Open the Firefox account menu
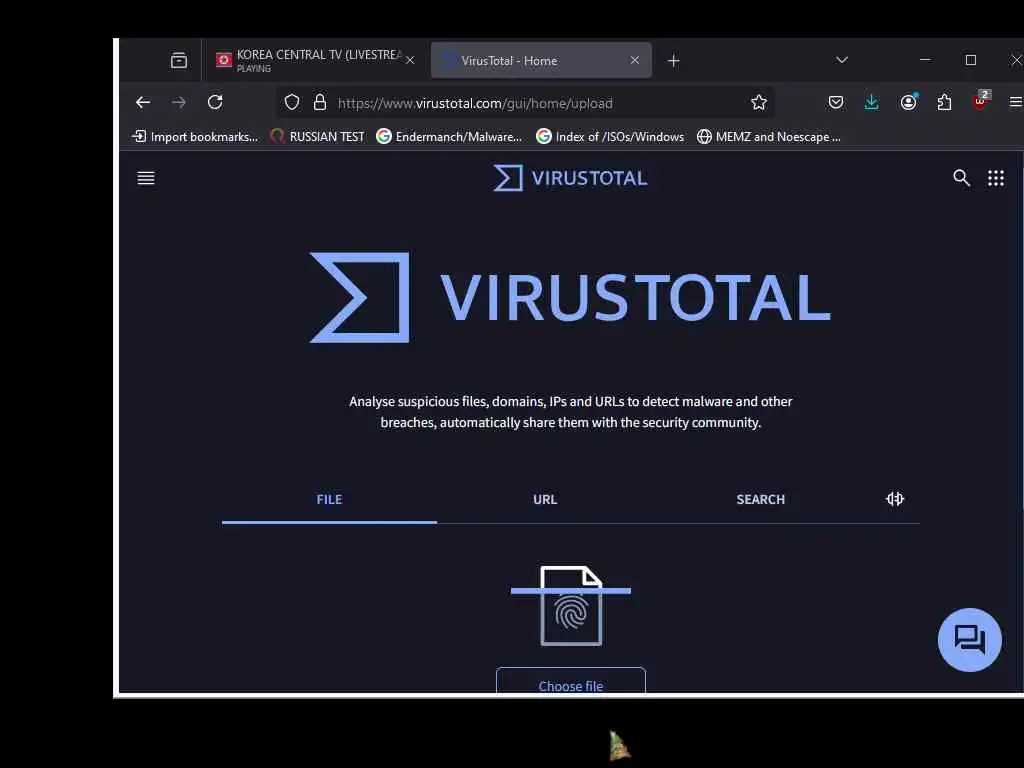The height and width of the screenshot is (768, 1024). pyautogui.click(x=908, y=103)
